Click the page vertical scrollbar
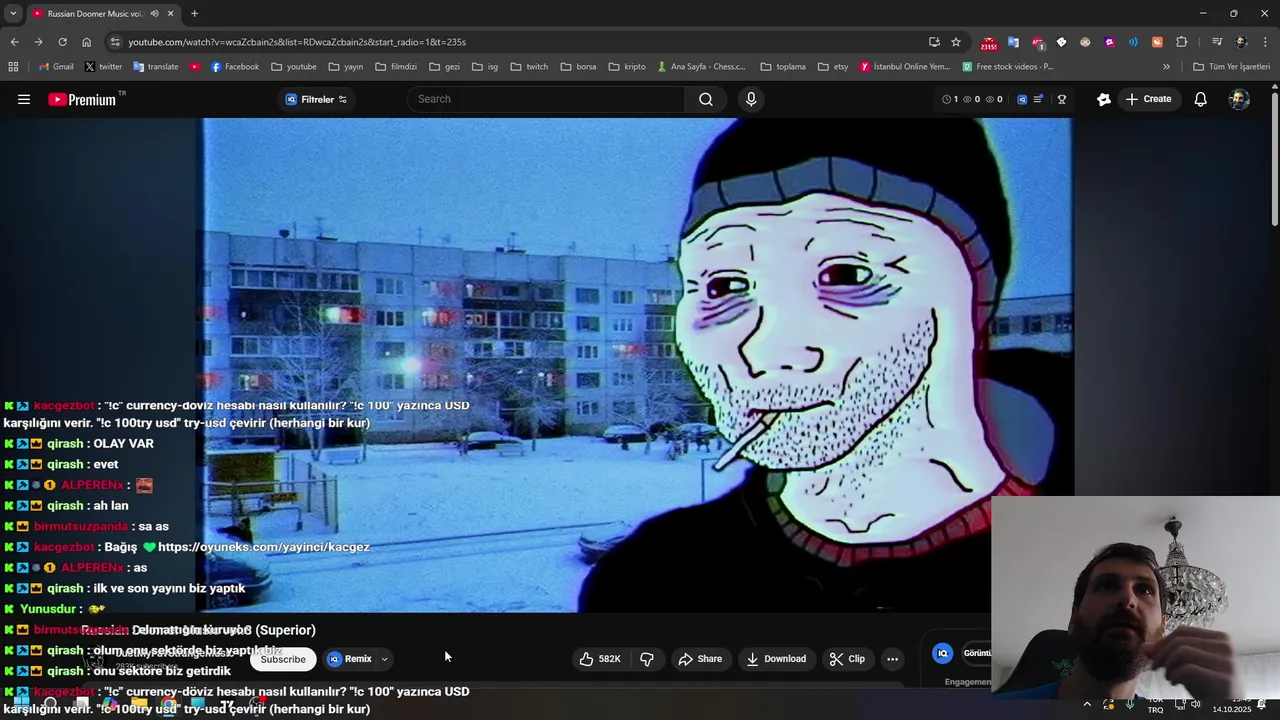This screenshot has width=1280, height=720. click(x=1275, y=160)
